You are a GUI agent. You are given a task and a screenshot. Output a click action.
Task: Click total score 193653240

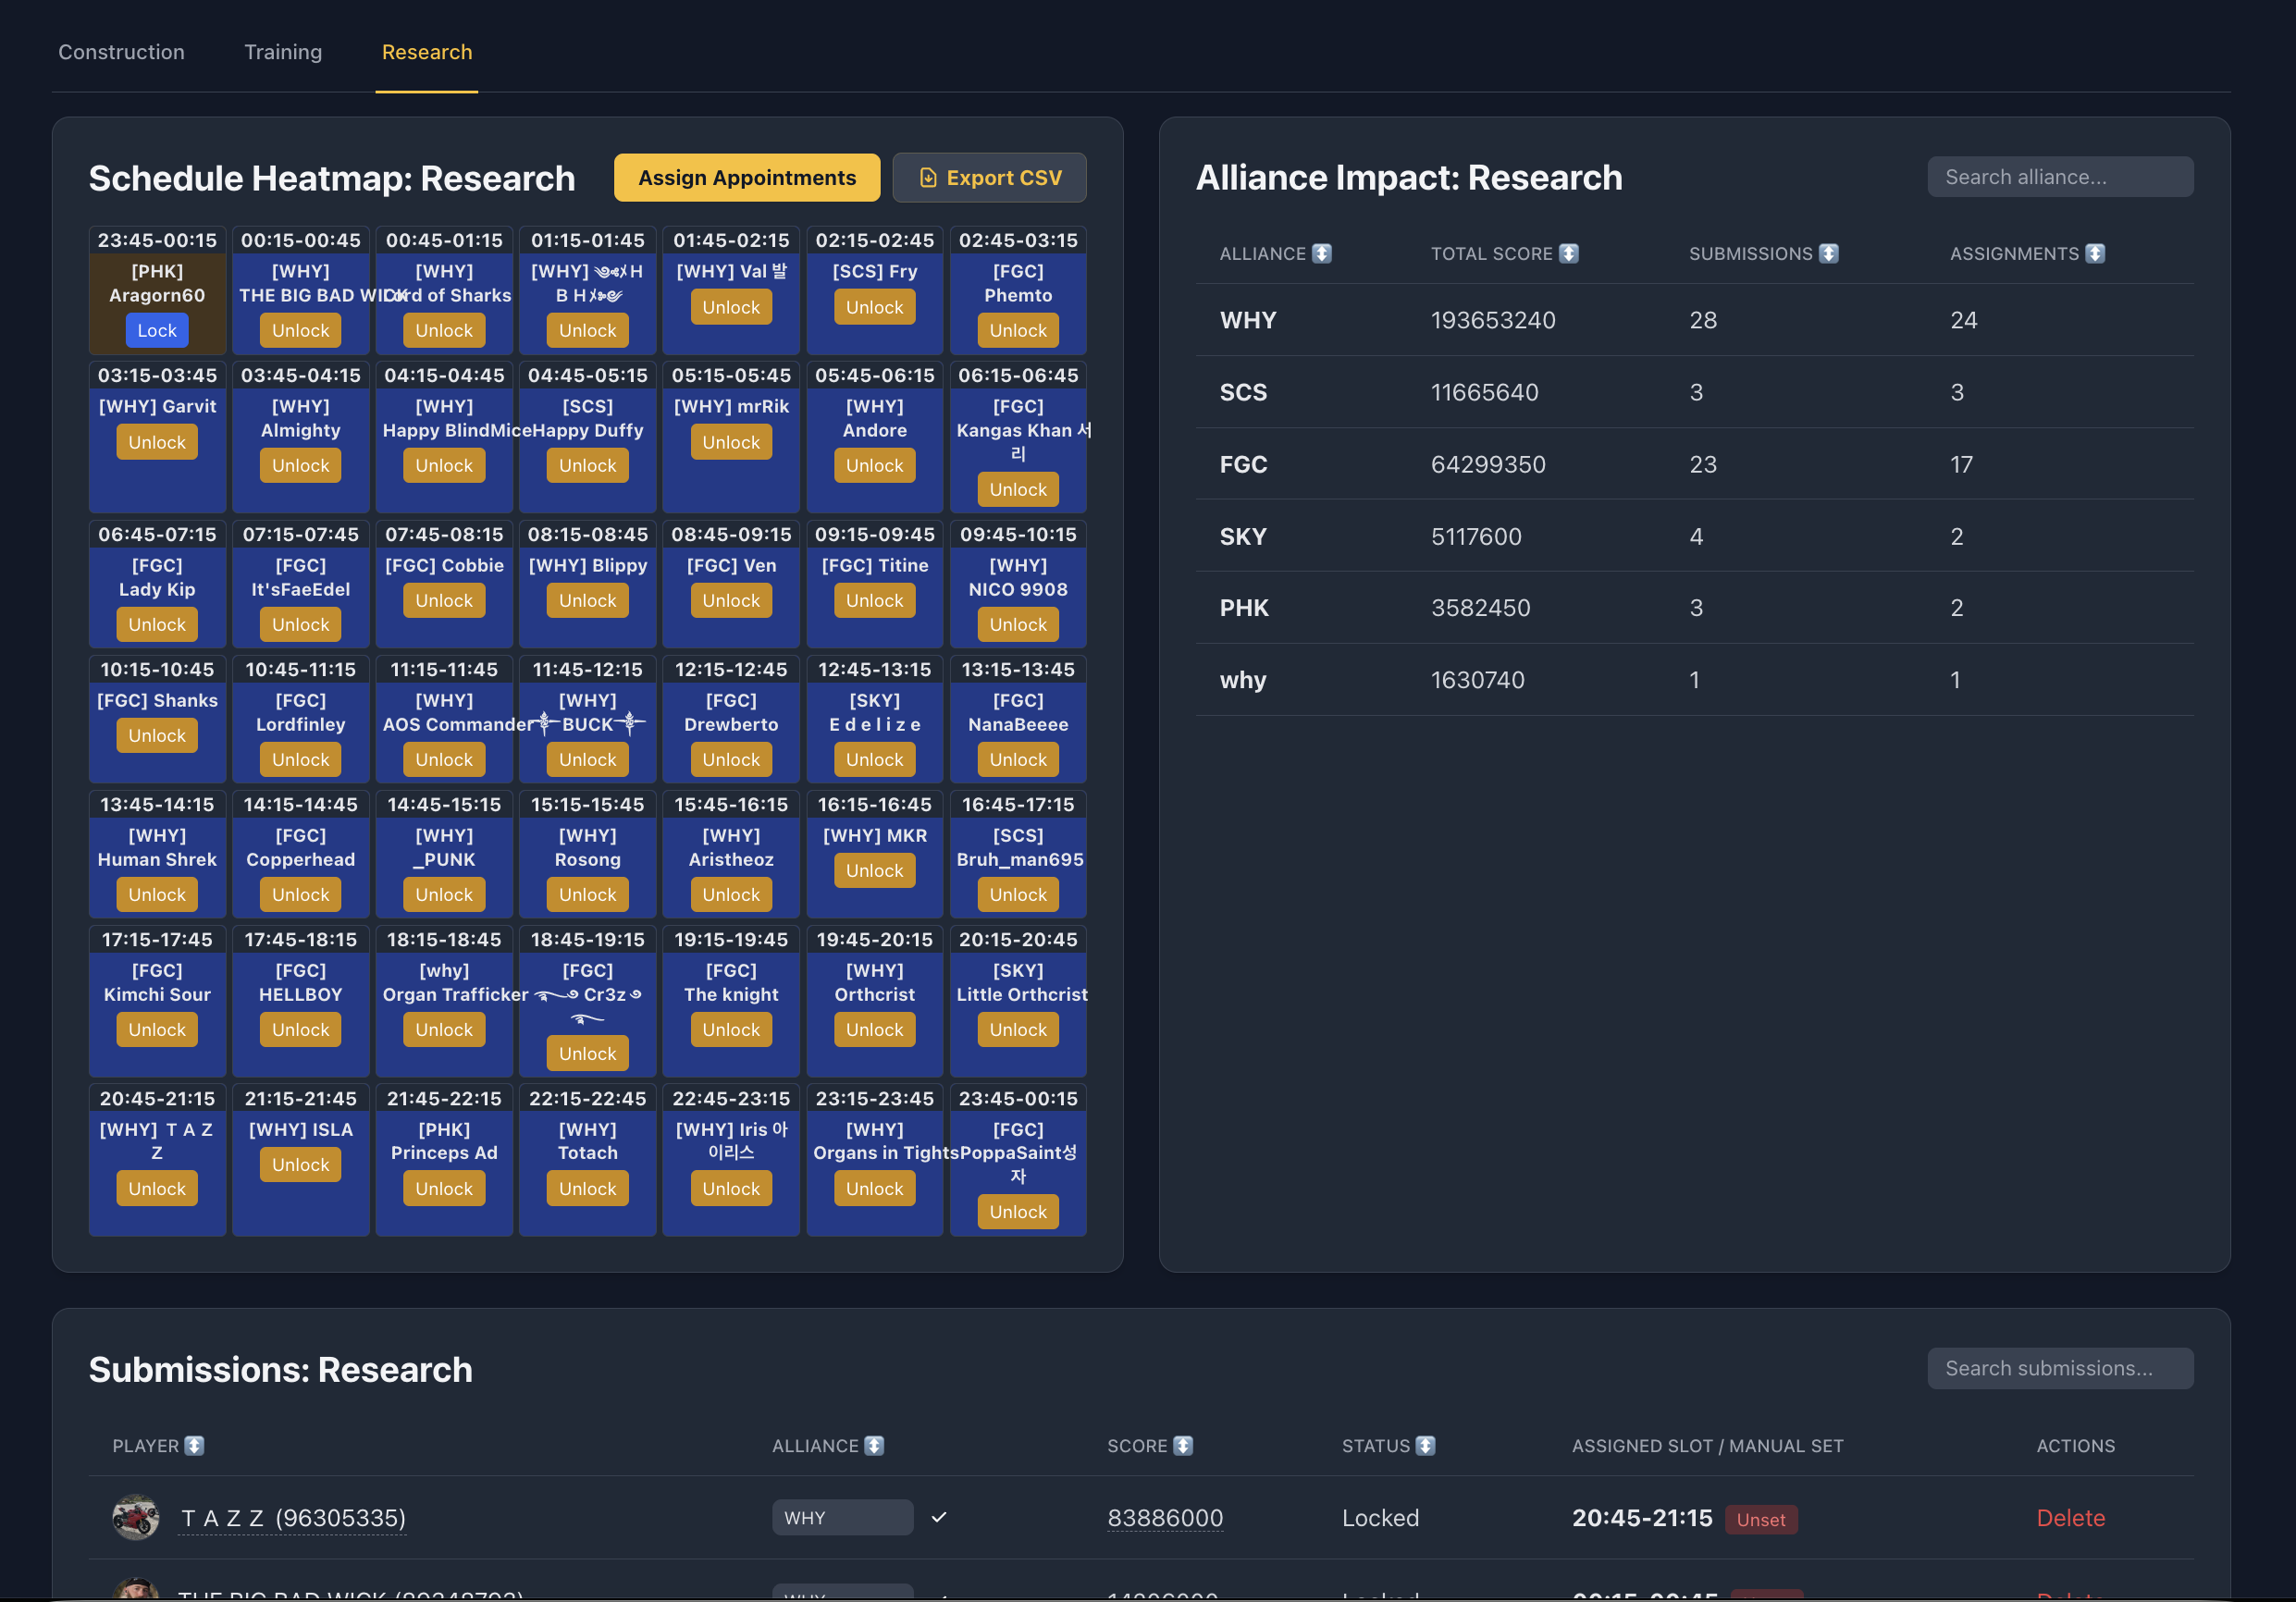pyautogui.click(x=1492, y=320)
